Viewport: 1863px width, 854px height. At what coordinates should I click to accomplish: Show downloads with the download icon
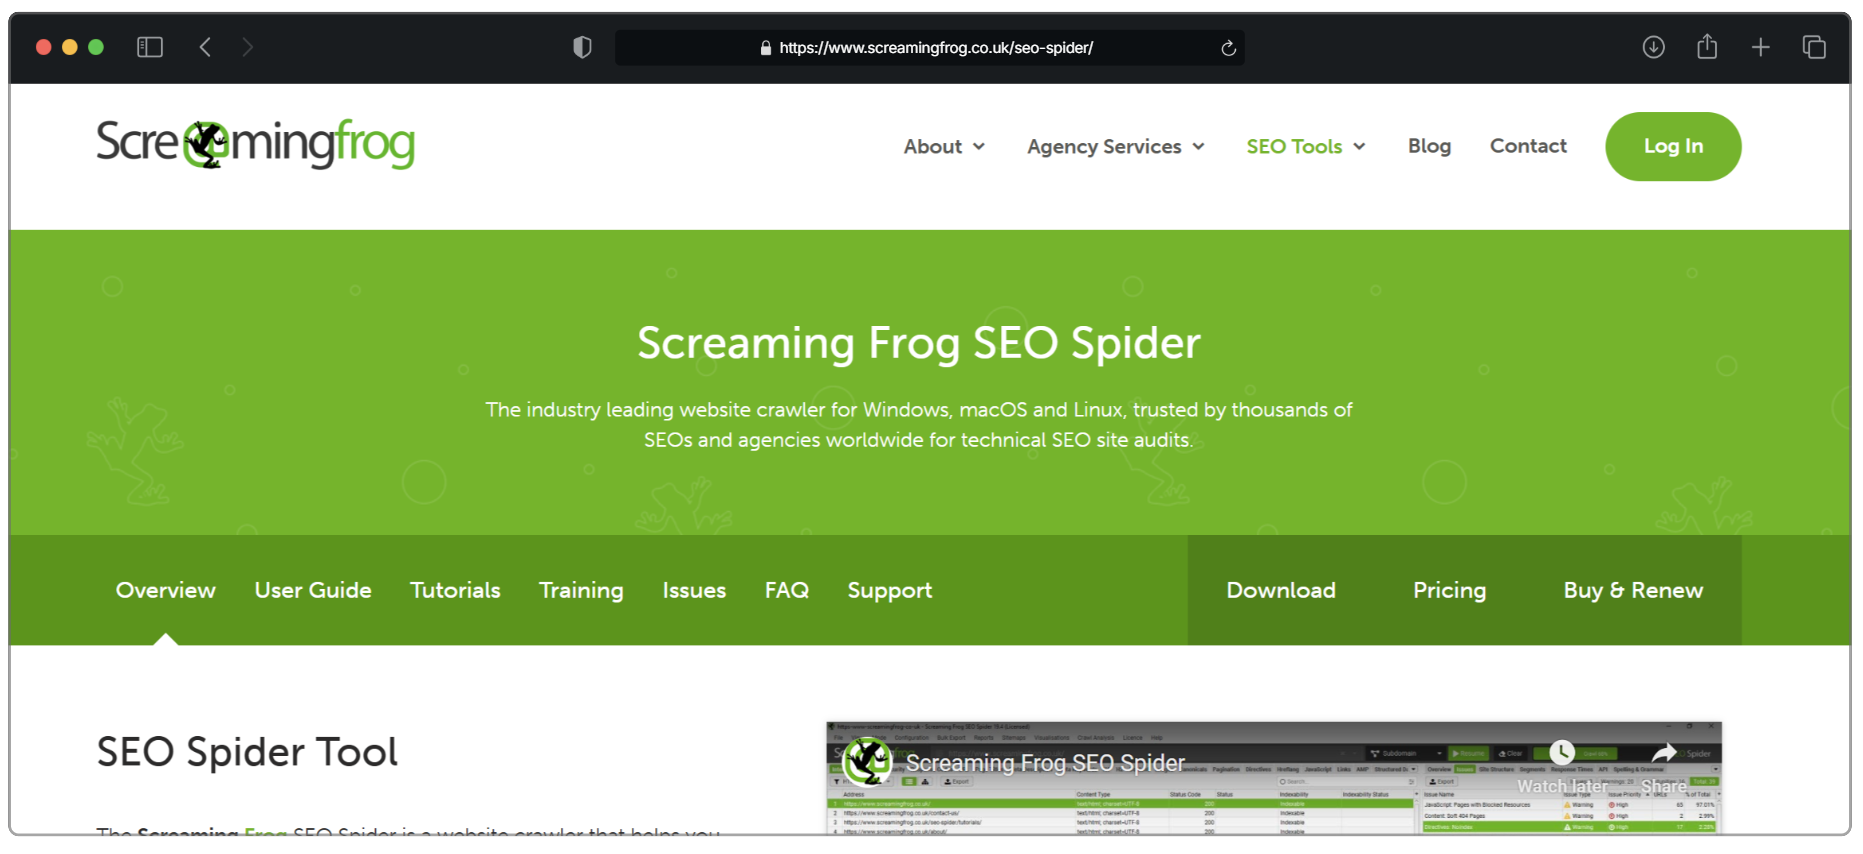(x=1654, y=47)
